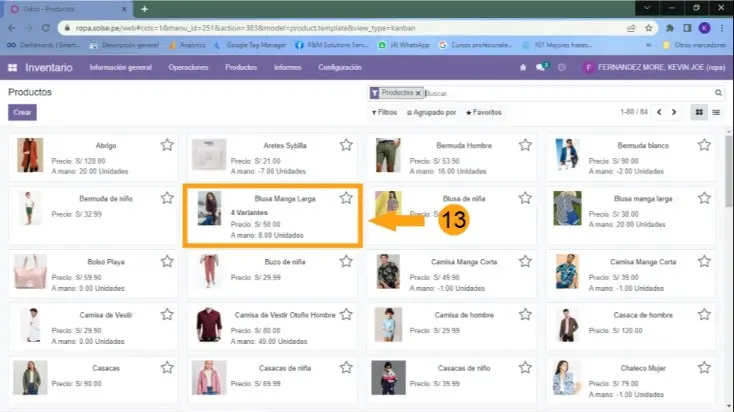
Task: Remove the Productos filter tag
Action: click(419, 93)
